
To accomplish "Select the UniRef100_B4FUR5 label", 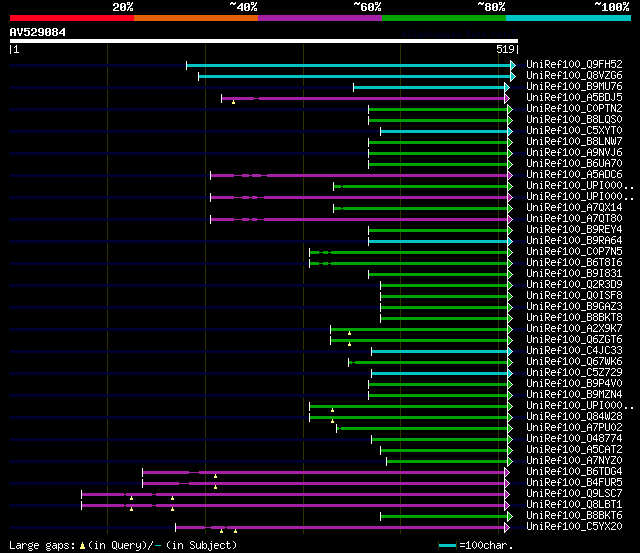I will click(x=574, y=483).
